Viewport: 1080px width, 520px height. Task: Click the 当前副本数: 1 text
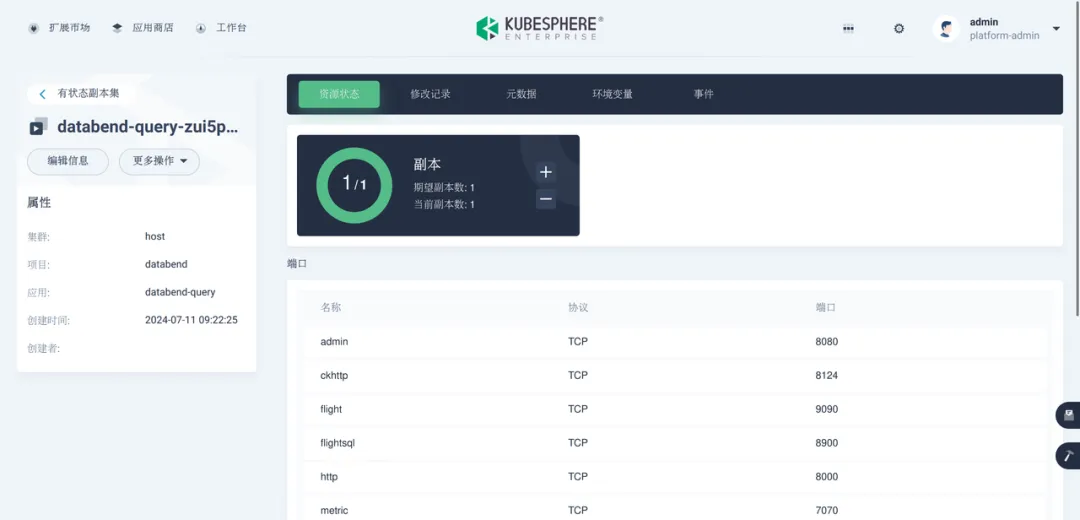444,205
